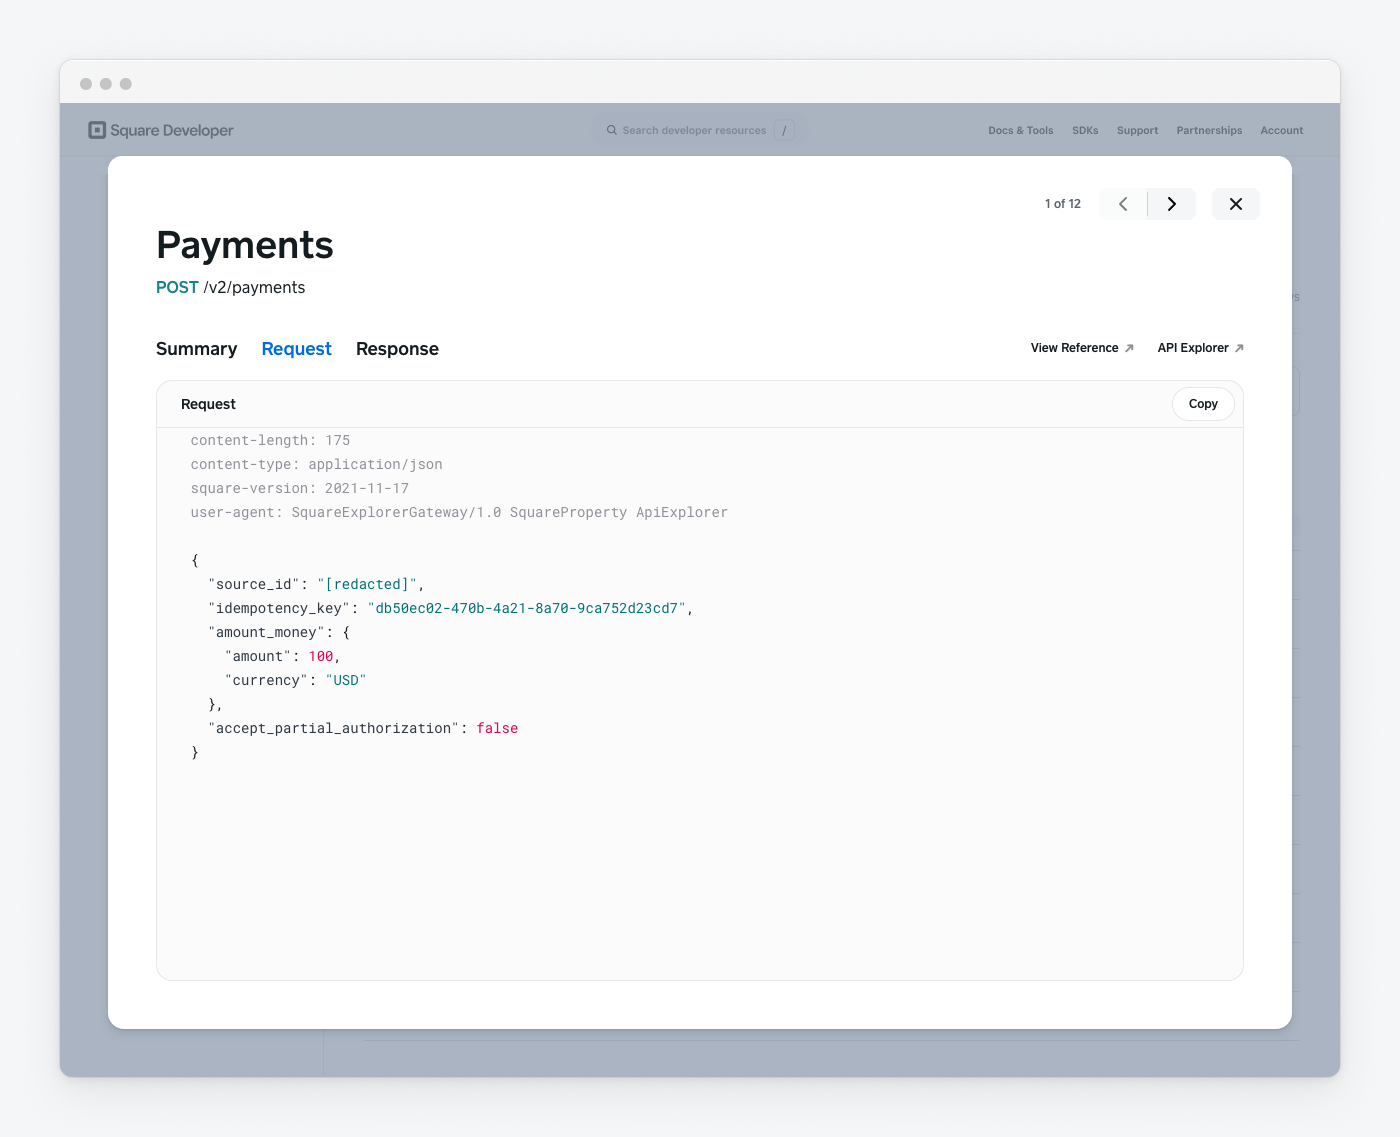Click the user-agent header line
The height and width of the screenshot is (1137, 1400).
[x=459, y=512]
